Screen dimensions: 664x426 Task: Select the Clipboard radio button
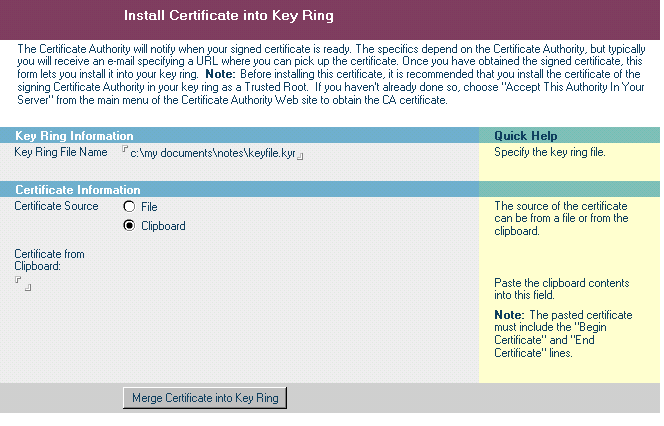tap(129, 226)
